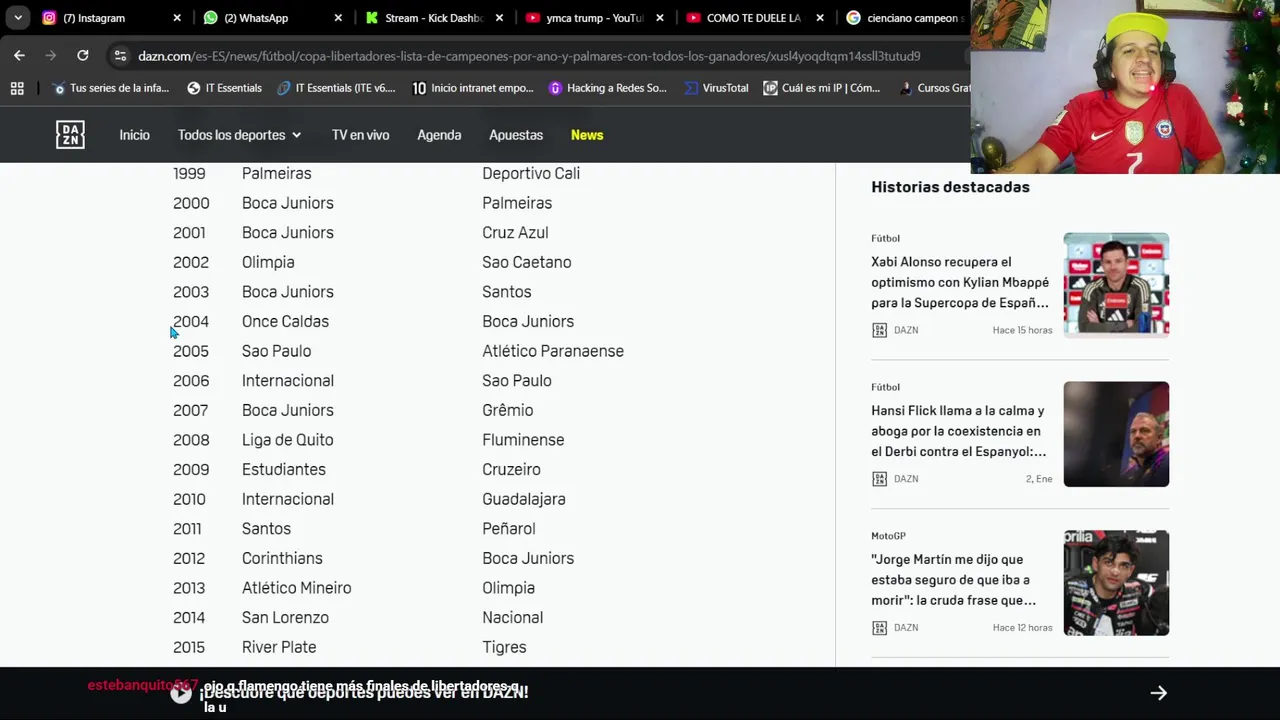Viewport: 1280px width, 720px height.
Task: Open TV en vivo section
Action: pyautogui.click(x=360, y=135)
